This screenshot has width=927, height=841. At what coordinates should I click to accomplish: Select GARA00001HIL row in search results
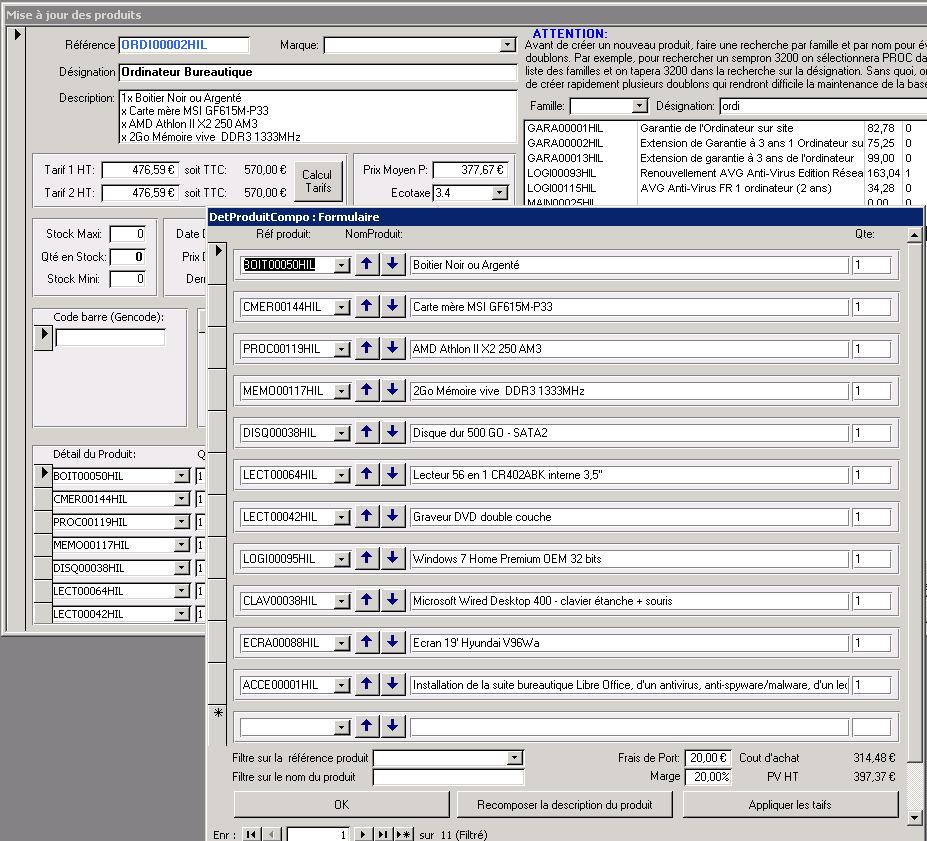click(x=725, y=128)
